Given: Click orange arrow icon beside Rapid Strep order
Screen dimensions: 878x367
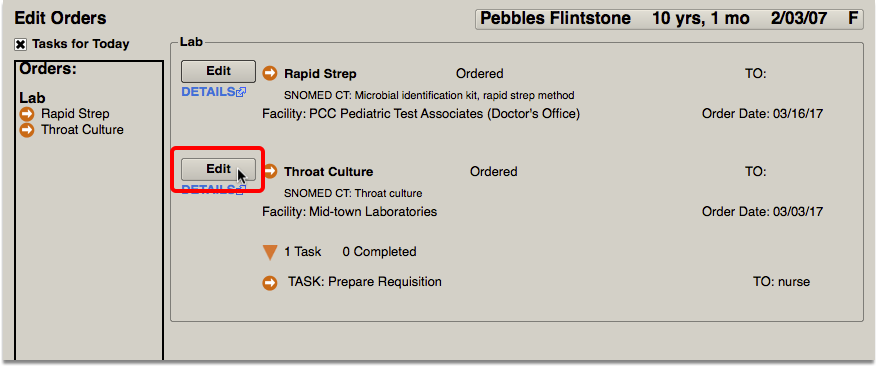Looking at the screenshot, I should coord(270,73).
